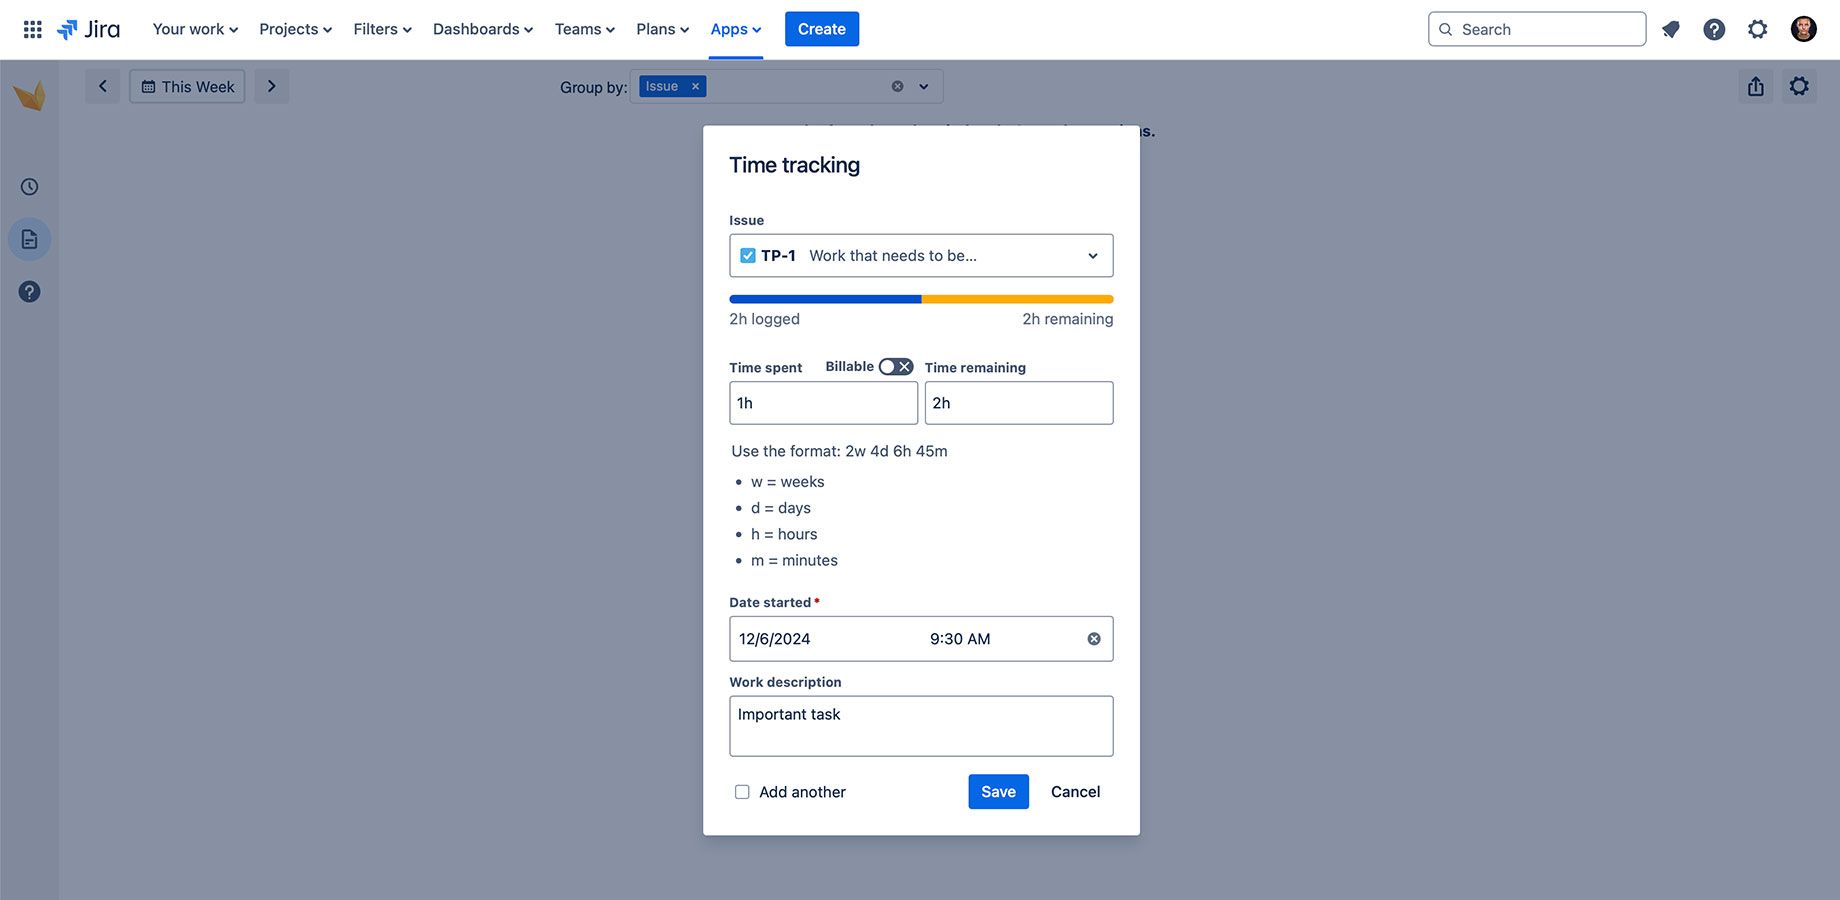Viewport: 1840px width, 900px height.
Task: Open the Projects menu
Action: coord(295,30)
